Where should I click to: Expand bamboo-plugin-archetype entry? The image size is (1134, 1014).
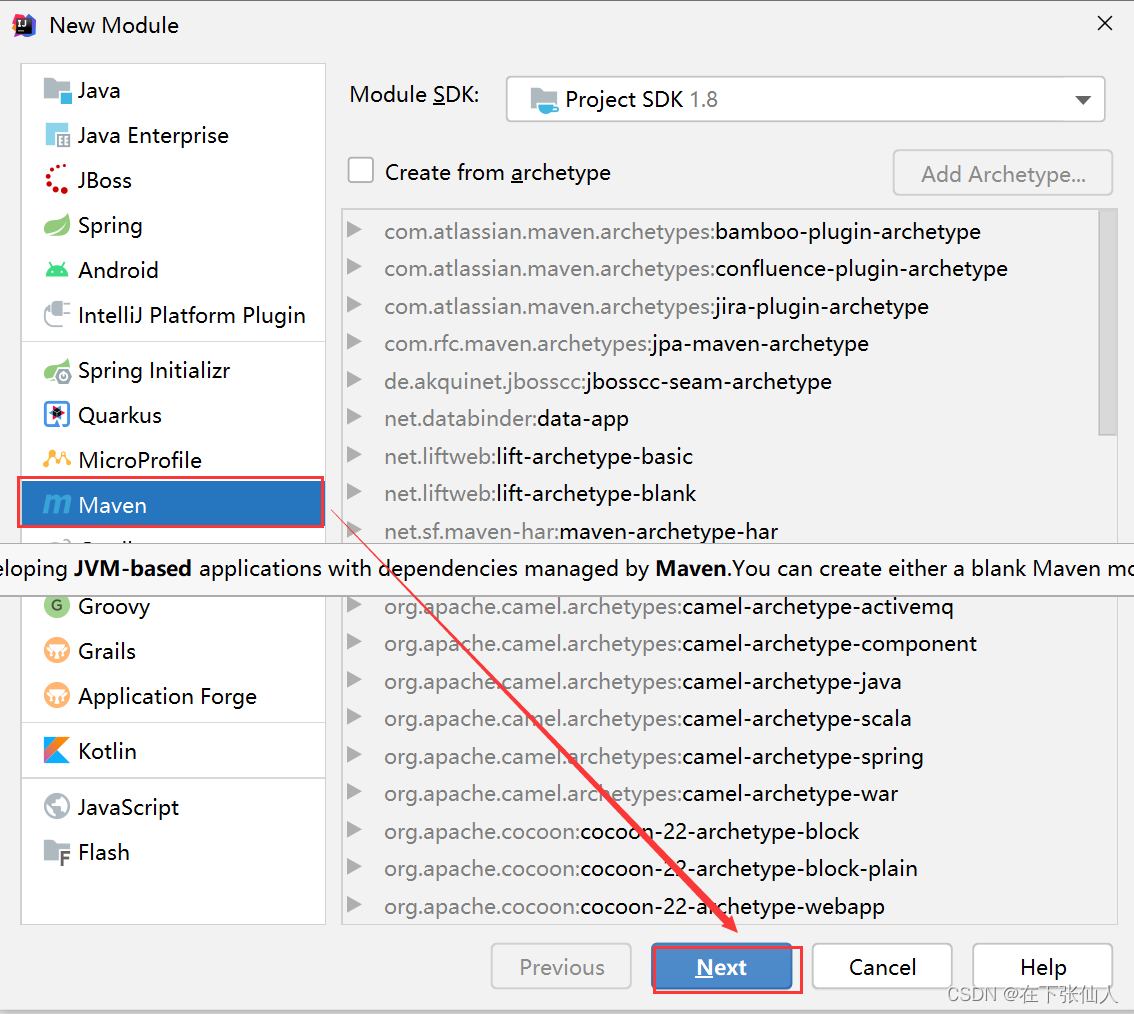pos(354,230)
